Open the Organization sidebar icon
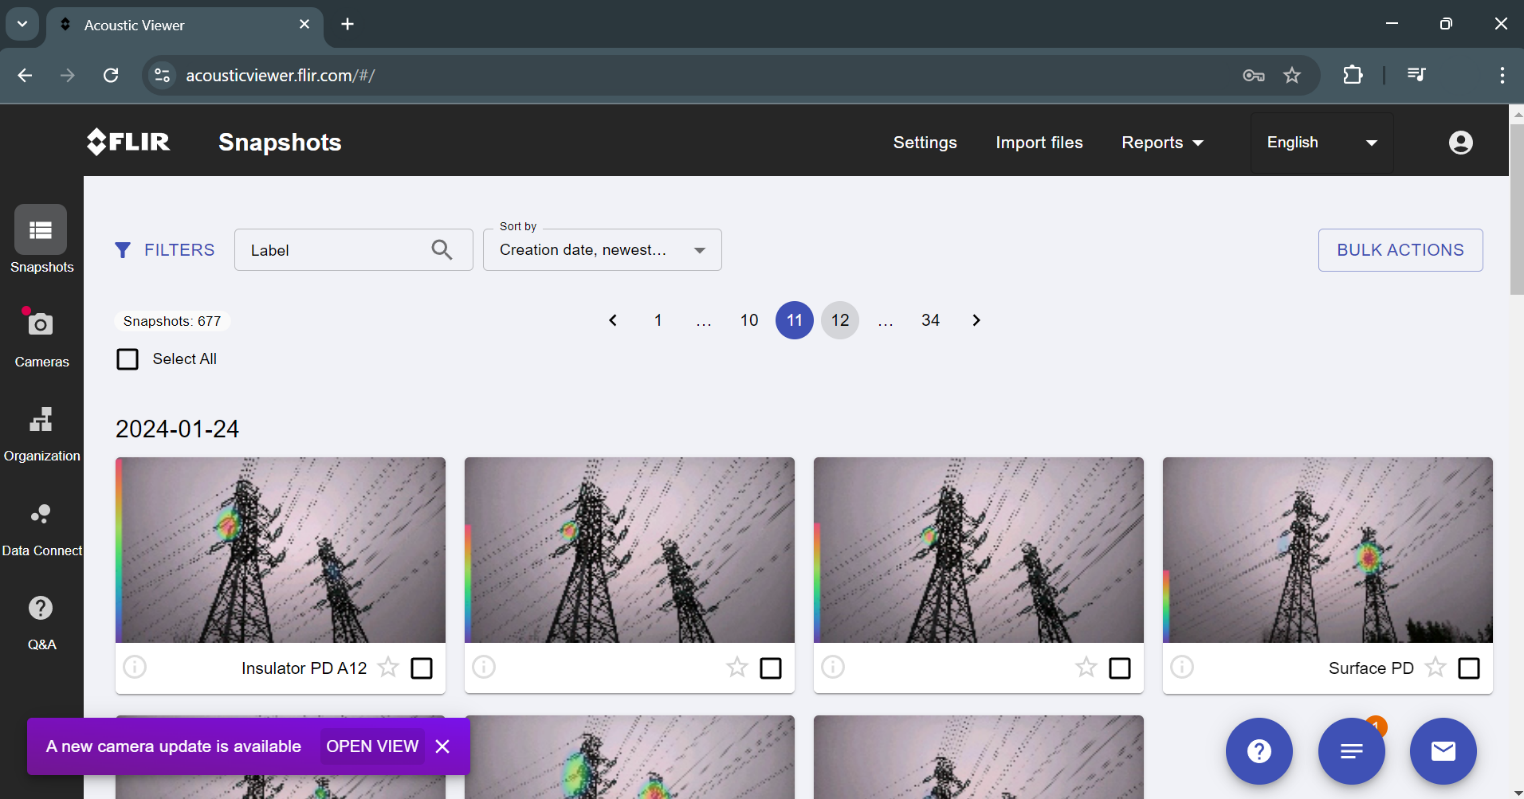 (41, 431)
